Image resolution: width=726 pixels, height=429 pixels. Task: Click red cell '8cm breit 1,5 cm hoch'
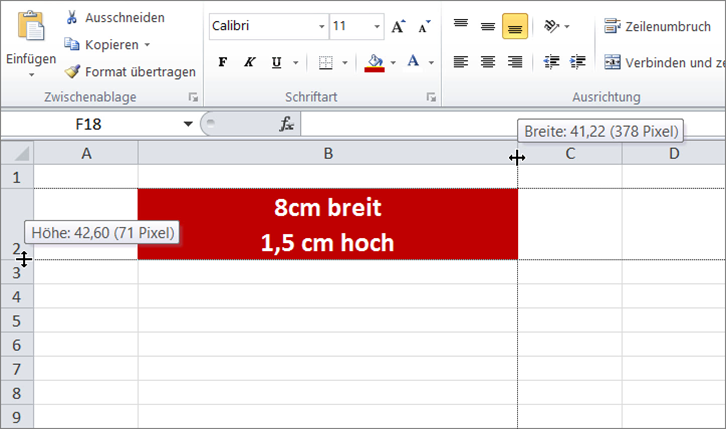(x=328, y=224)
